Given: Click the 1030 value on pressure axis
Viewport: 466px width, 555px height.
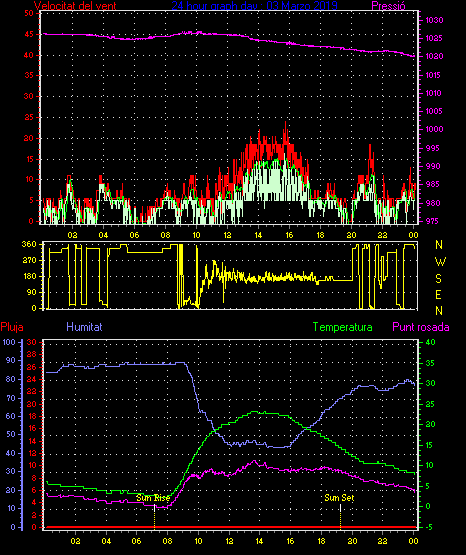Looking at the screenshot, I should click(434, 20).
